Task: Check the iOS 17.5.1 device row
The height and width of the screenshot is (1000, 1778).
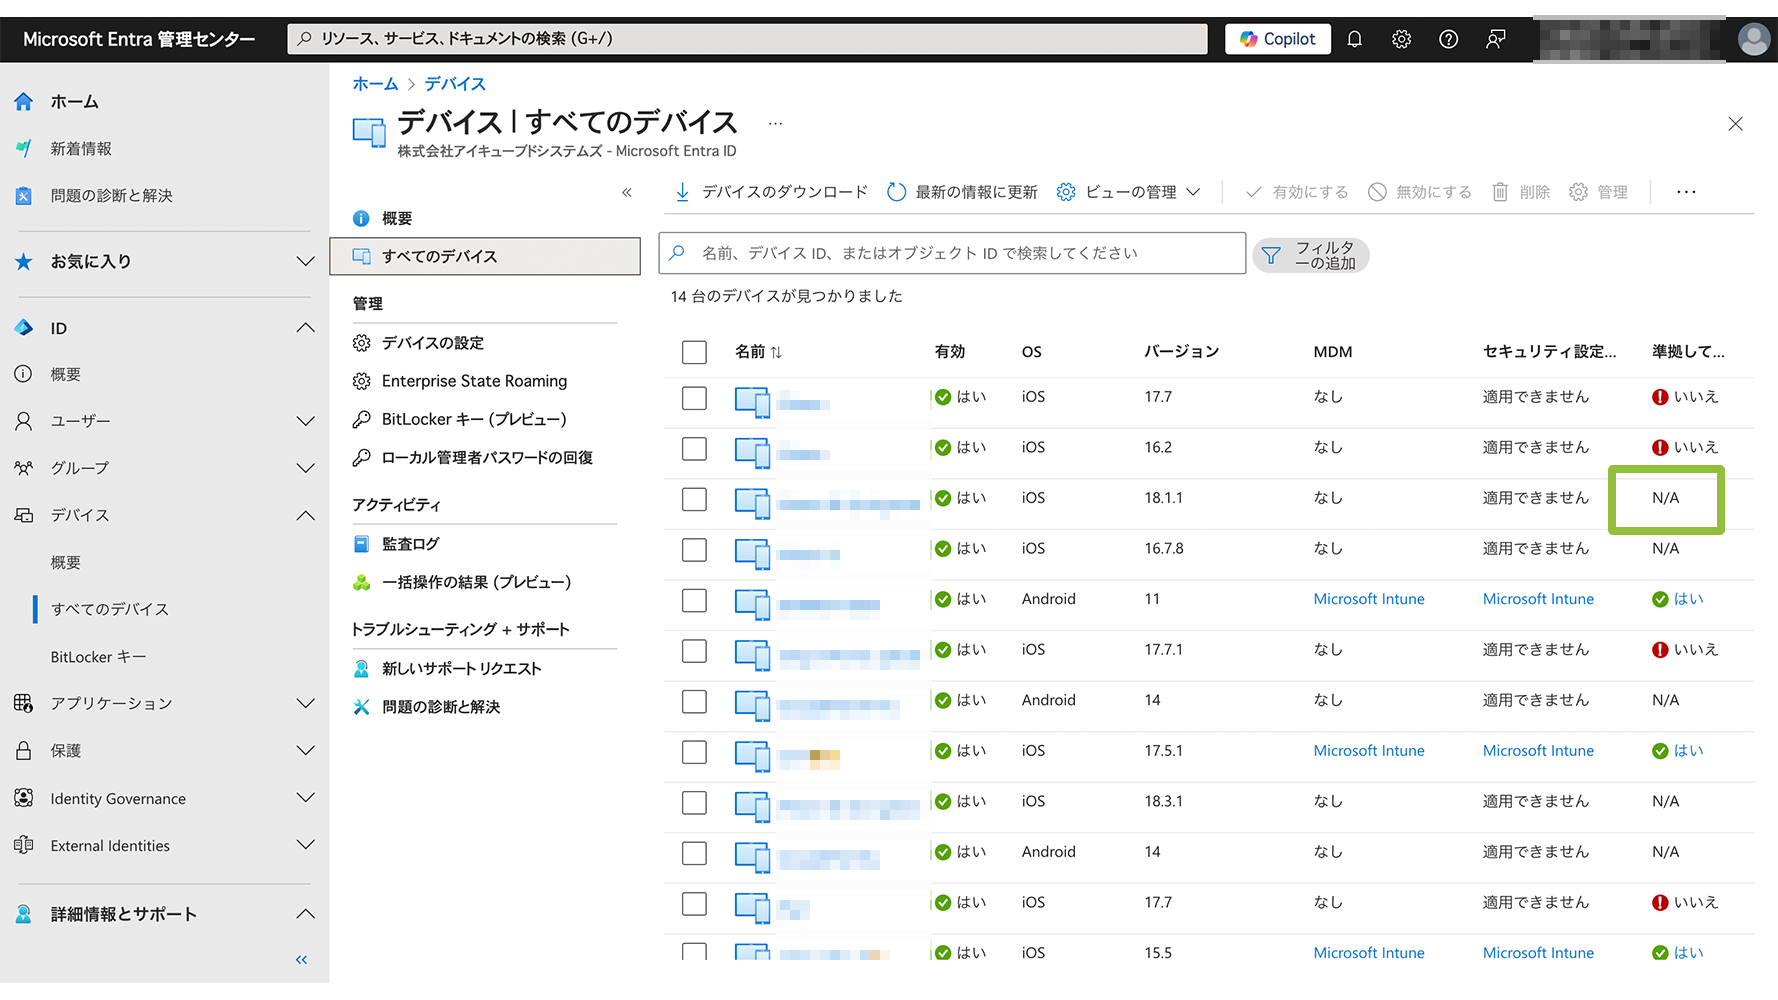Action: [x=694, y=752]
